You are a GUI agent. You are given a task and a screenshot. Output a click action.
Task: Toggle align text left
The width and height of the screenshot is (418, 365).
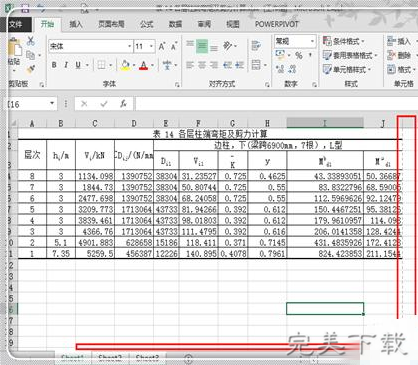pos(190,65)
